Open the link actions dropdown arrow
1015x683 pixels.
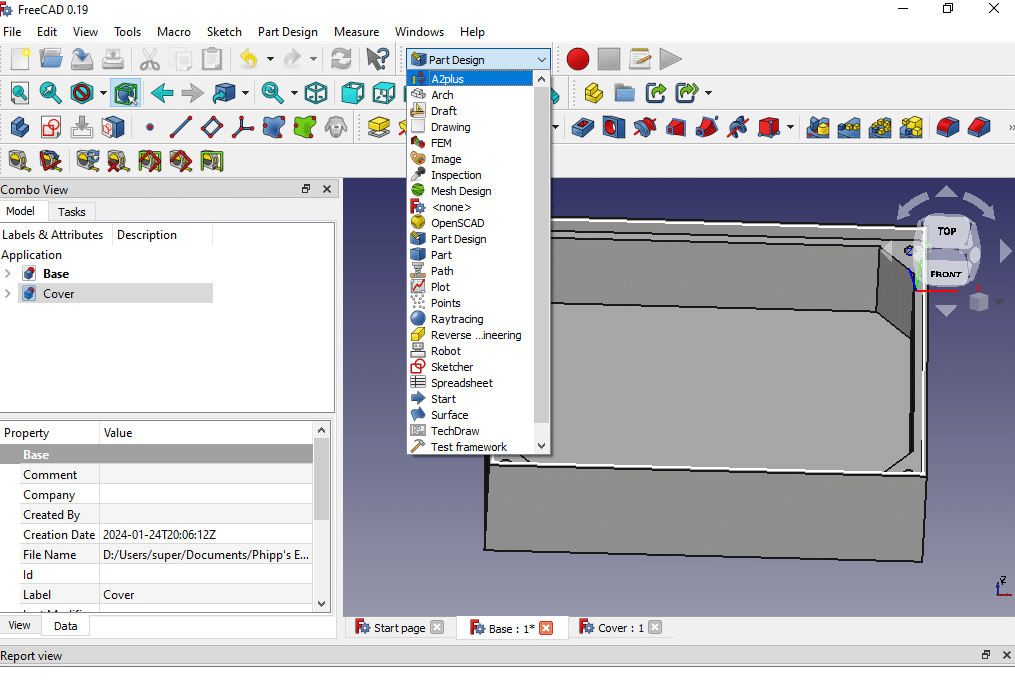[x=709, y=93]
